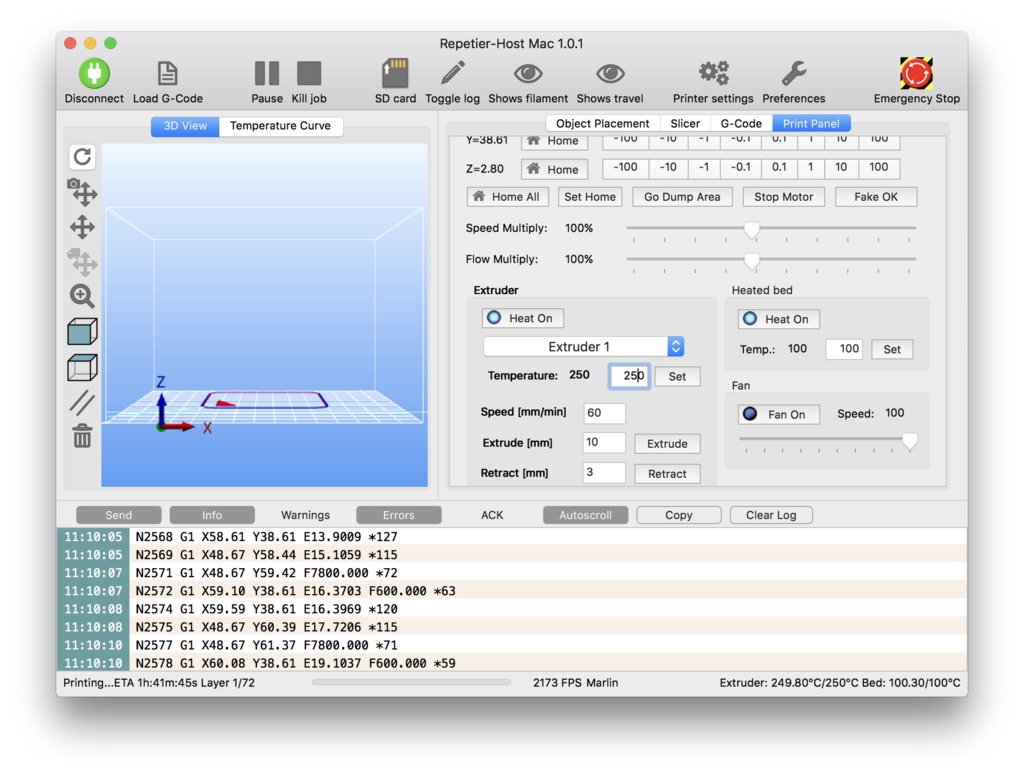Click the bed temperature input field

(x=844, y=349)
